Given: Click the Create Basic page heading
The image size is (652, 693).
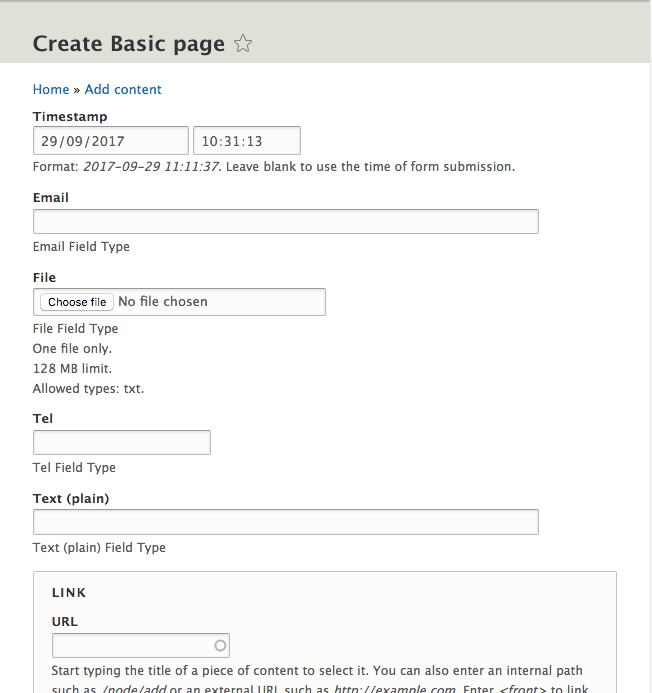Looking at the screenshot, I should pos(129,44).
